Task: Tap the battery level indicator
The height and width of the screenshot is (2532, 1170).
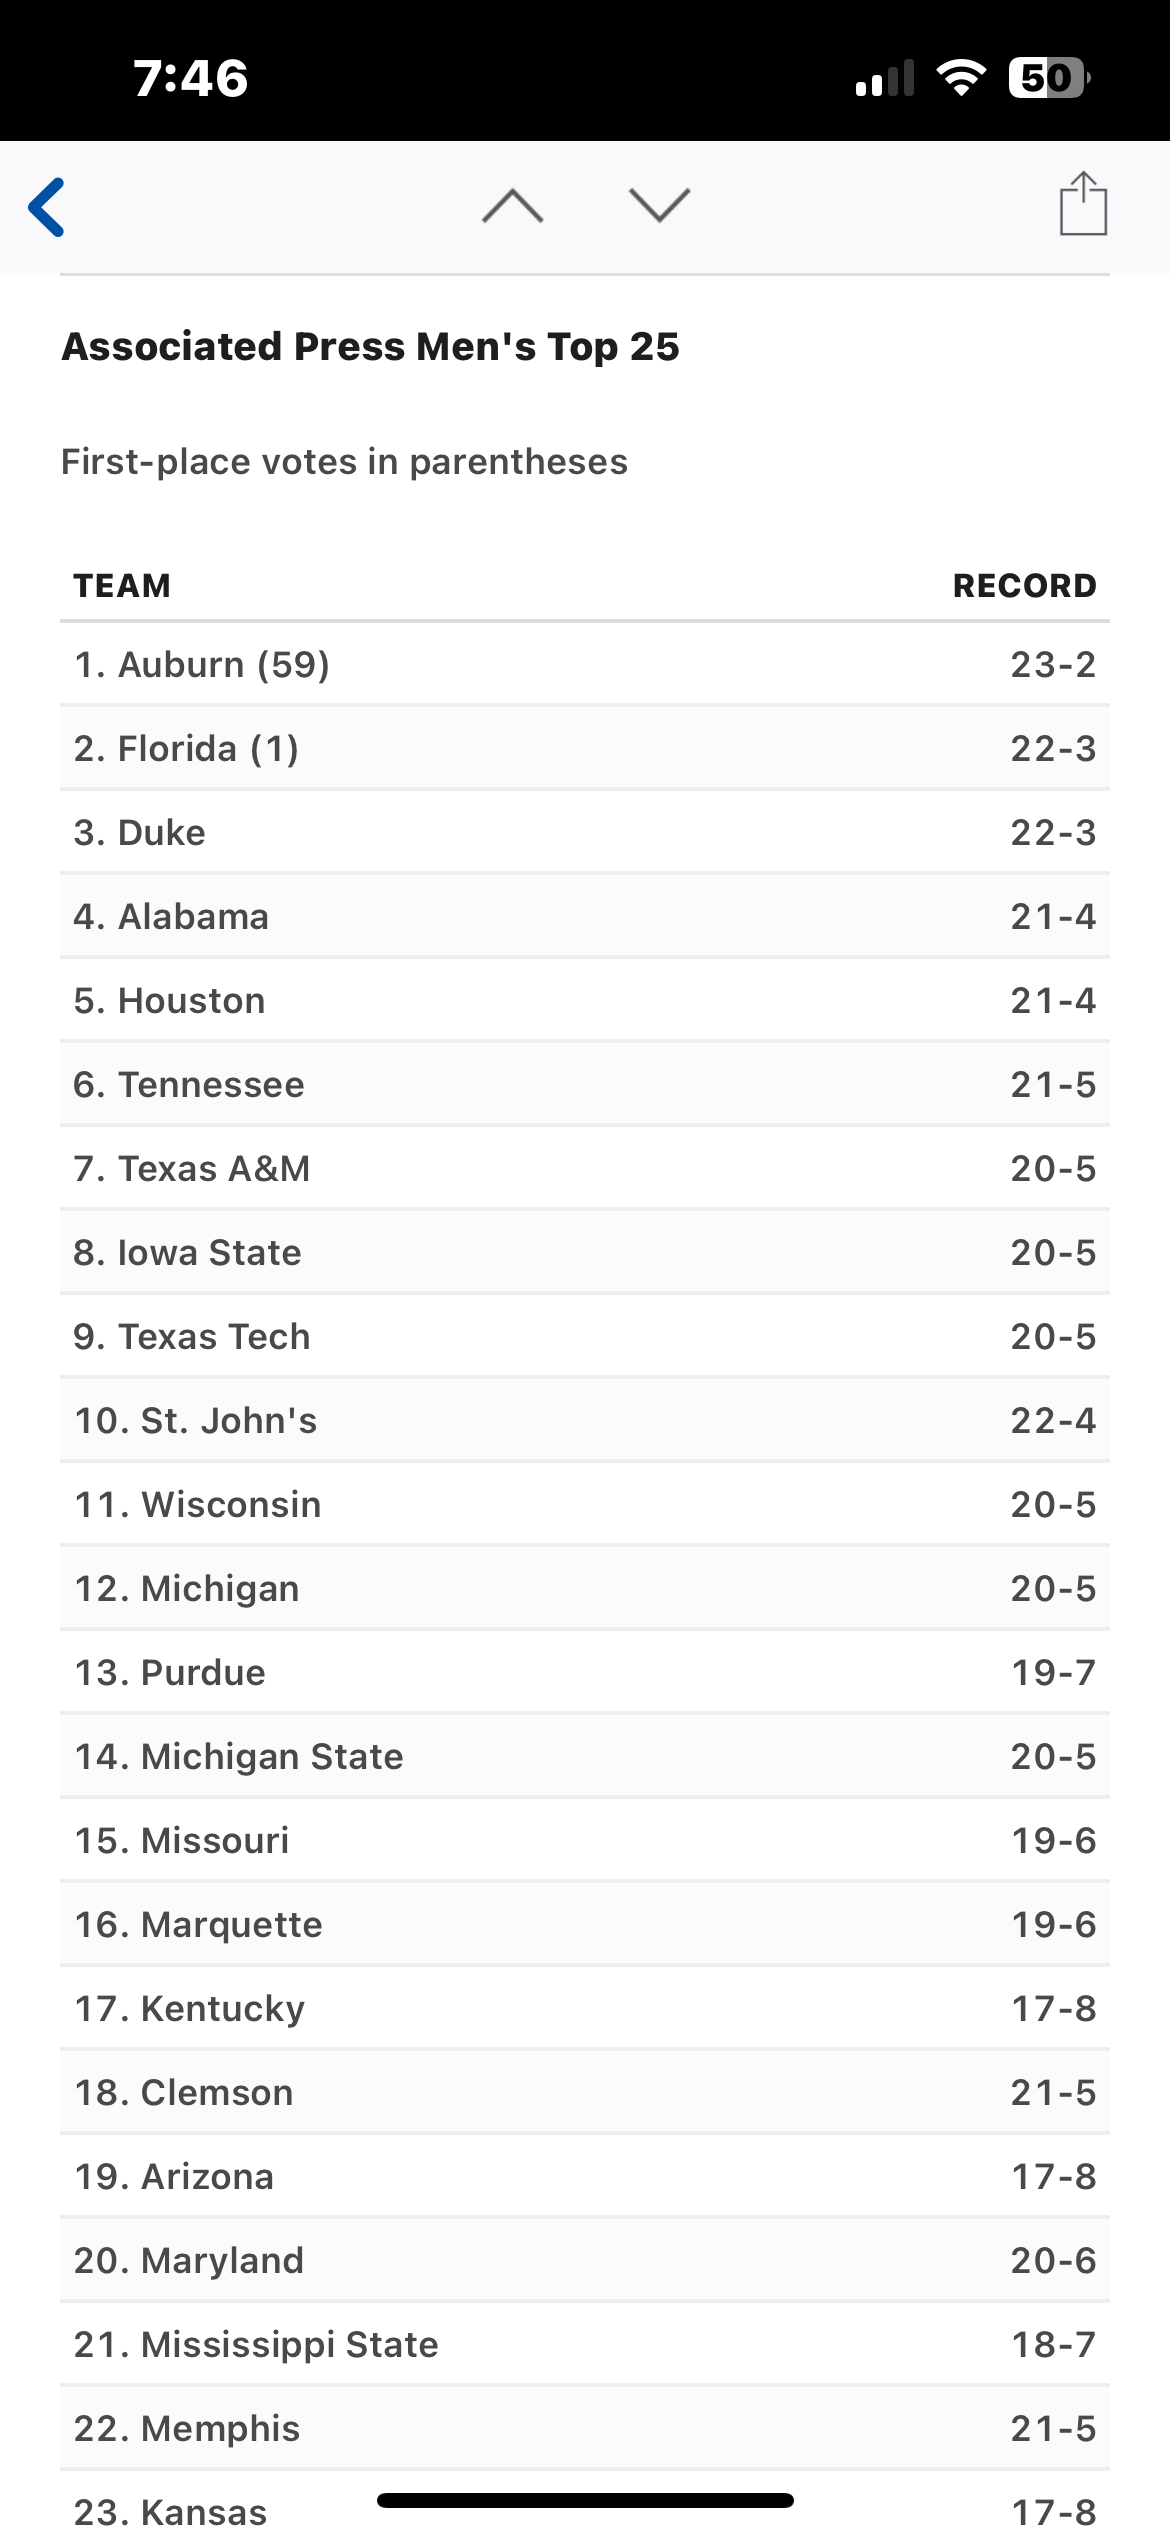Action: (x=1048, y=78)
